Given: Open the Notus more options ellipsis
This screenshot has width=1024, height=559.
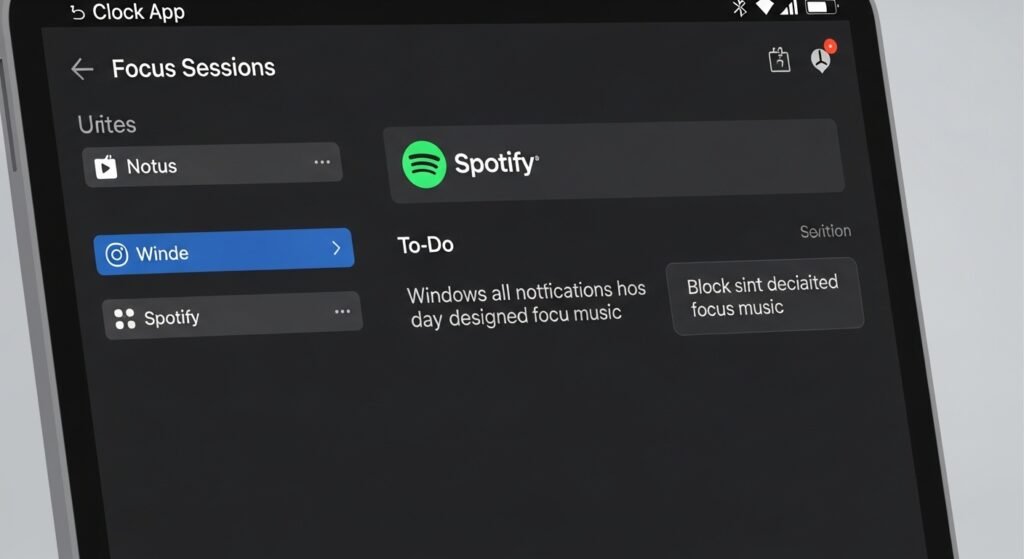Looking at the screenshot, I should tap(322, 163).
